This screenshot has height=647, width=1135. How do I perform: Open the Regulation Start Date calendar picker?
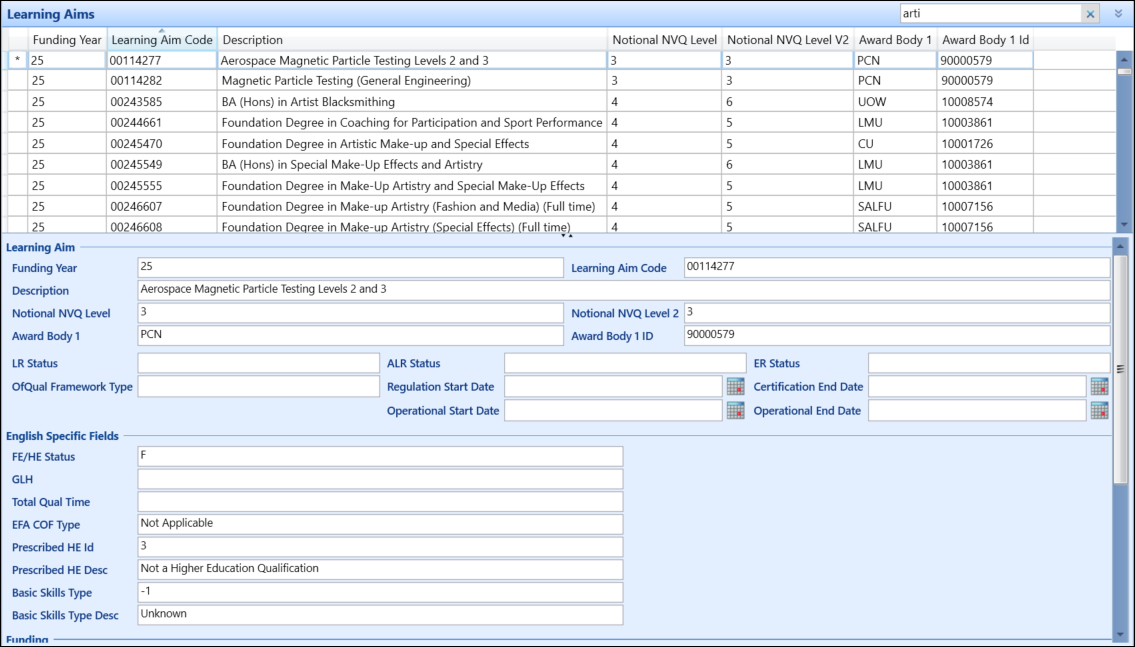[x=735, y=387]
